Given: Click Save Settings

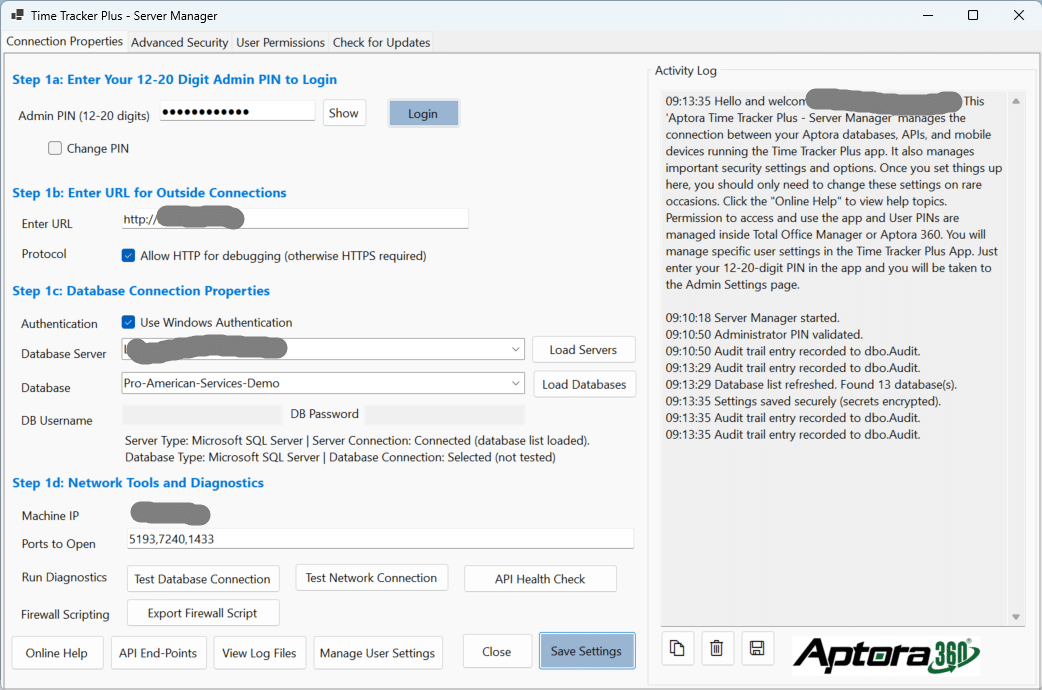Looking at the screenshot, I should click(587, 651).
